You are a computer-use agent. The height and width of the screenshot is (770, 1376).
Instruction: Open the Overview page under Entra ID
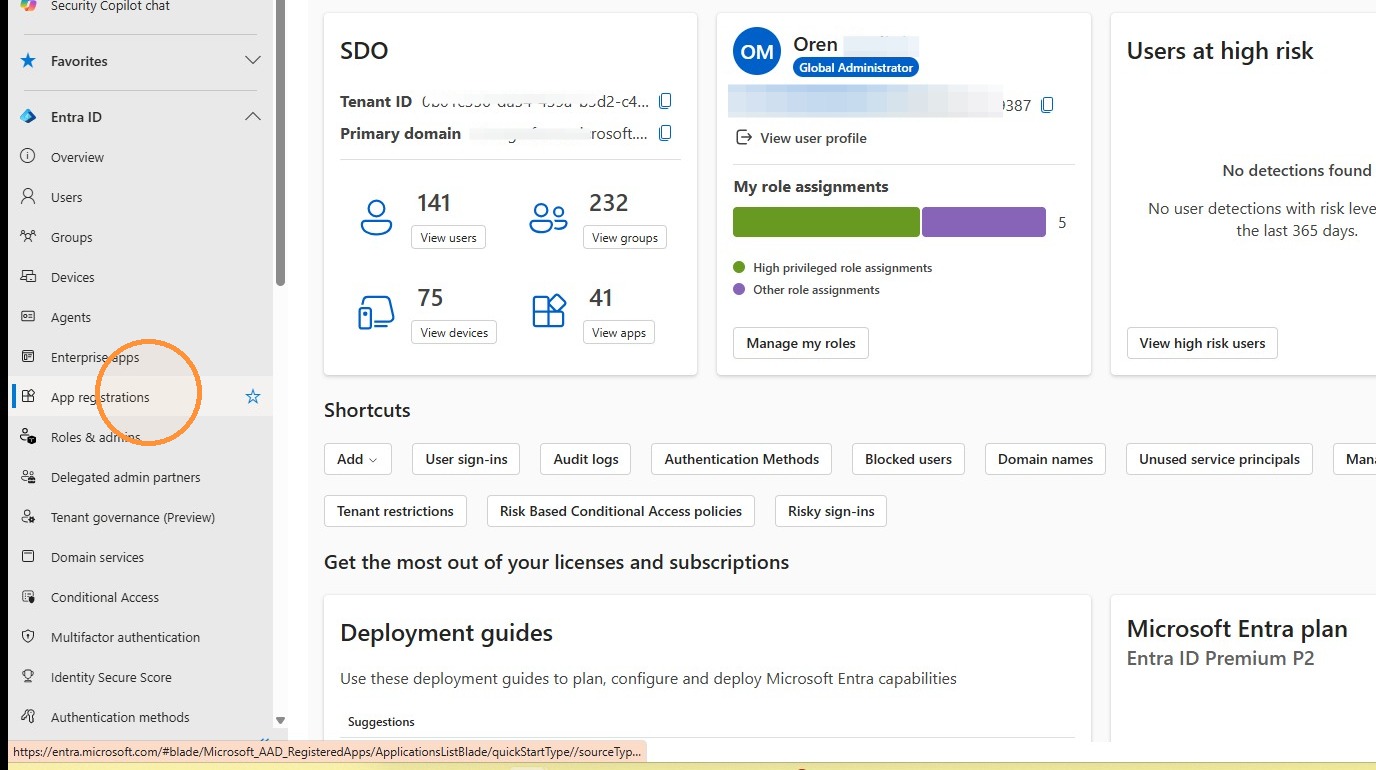pos(77,157)
